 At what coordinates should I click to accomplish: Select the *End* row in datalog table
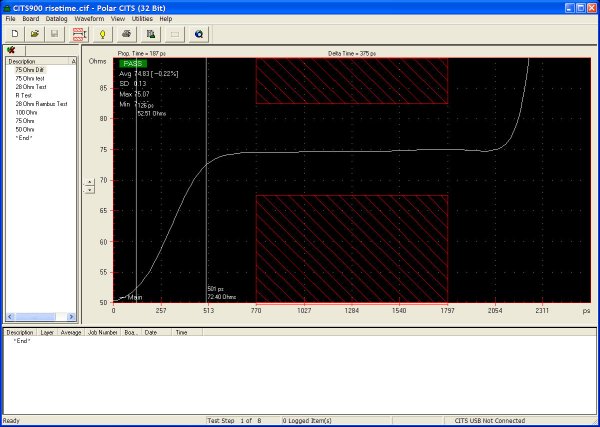pos(22,341)
